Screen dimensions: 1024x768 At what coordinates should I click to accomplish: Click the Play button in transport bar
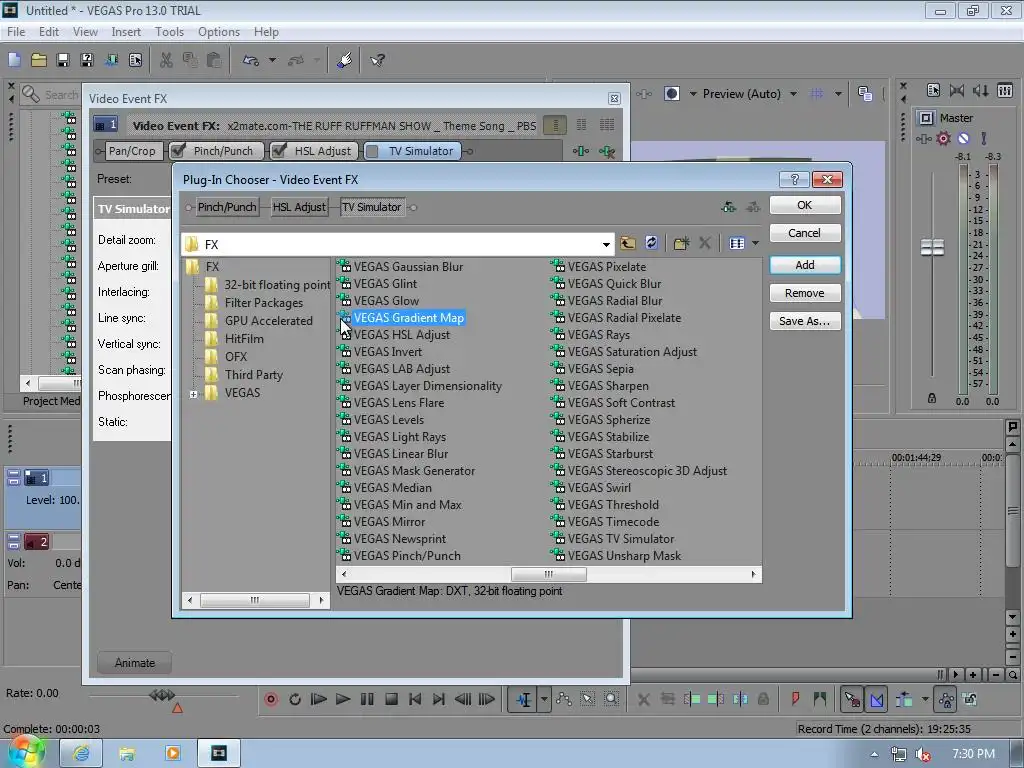tap(342, 699)
